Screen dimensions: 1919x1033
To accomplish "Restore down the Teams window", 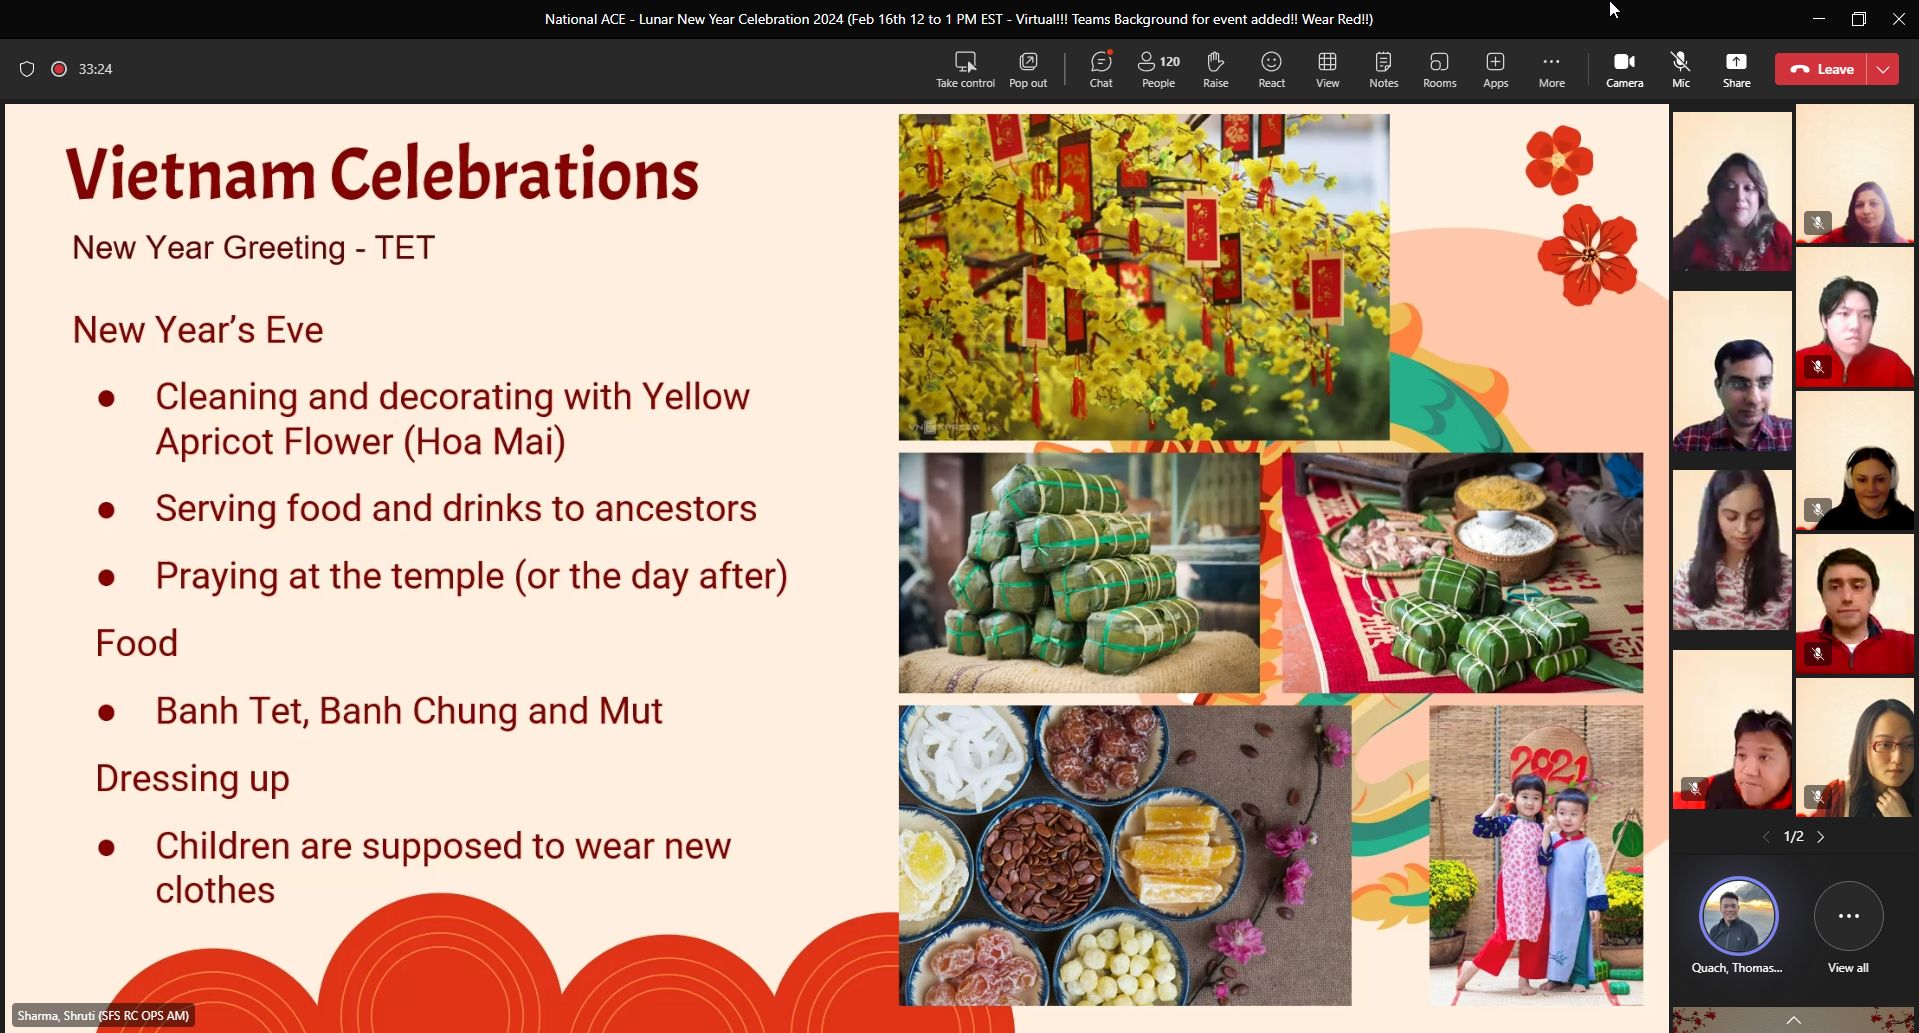I will click(x=1858, y=19).
